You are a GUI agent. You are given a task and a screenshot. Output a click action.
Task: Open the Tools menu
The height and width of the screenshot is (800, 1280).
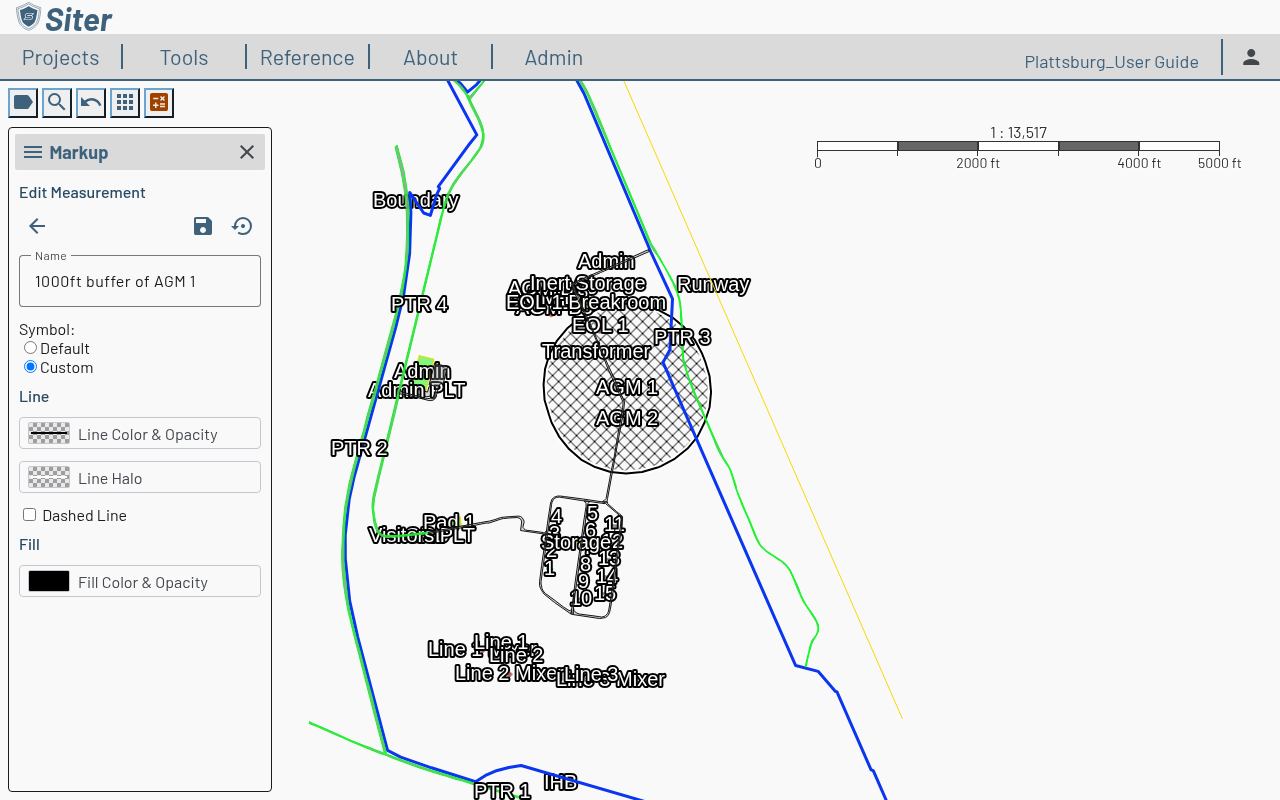click(x=184, y=57)
